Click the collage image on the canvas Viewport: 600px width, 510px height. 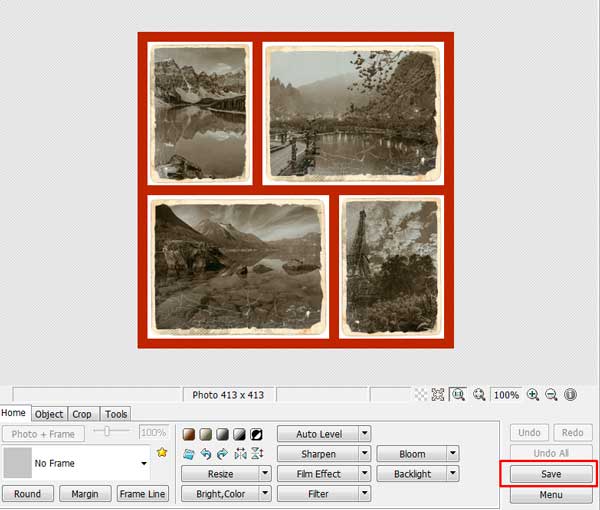296,190
